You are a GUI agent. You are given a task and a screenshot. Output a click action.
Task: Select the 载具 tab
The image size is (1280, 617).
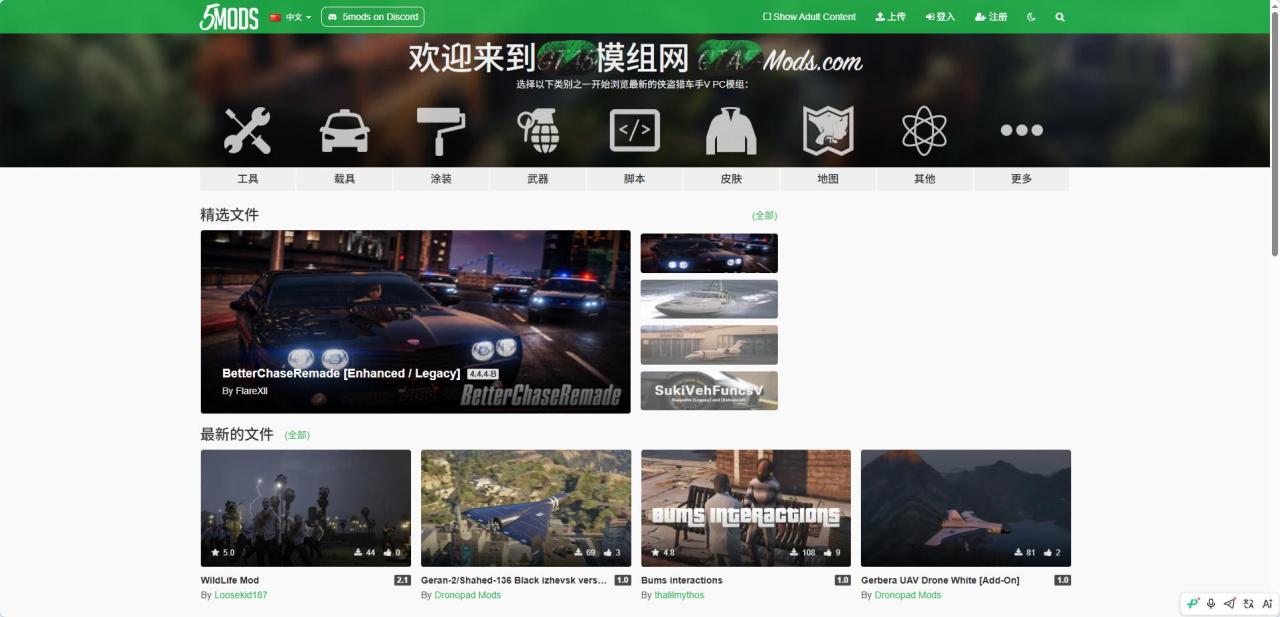click(344, 179)
